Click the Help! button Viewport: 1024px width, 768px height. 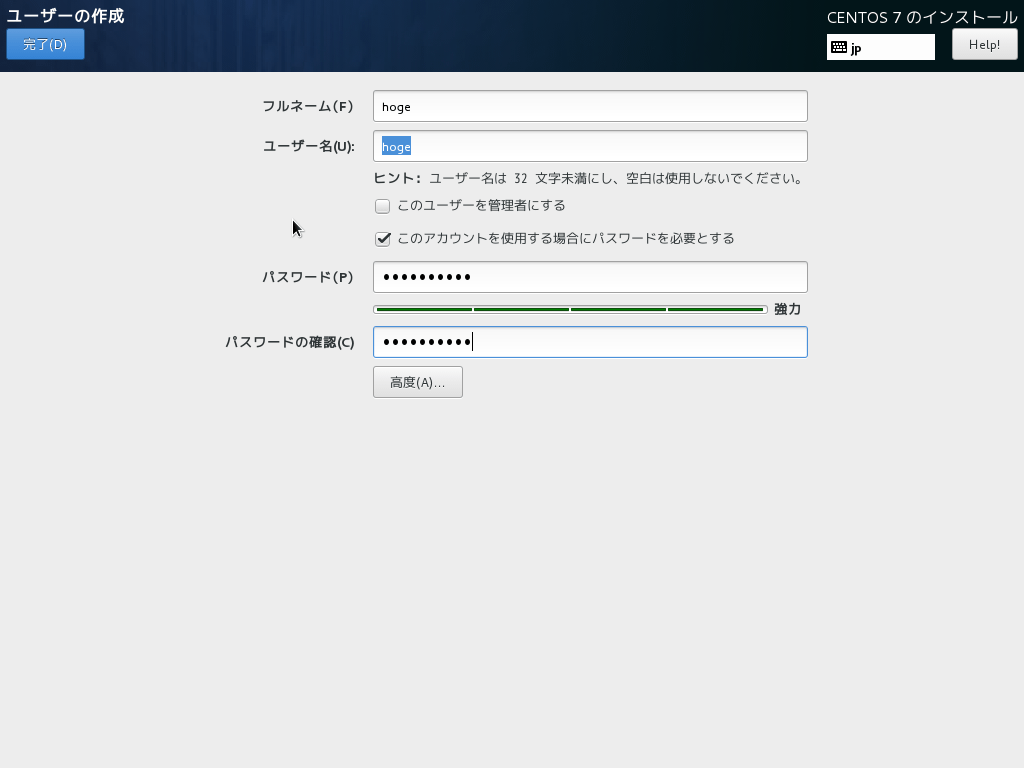(x=984, y=44)
